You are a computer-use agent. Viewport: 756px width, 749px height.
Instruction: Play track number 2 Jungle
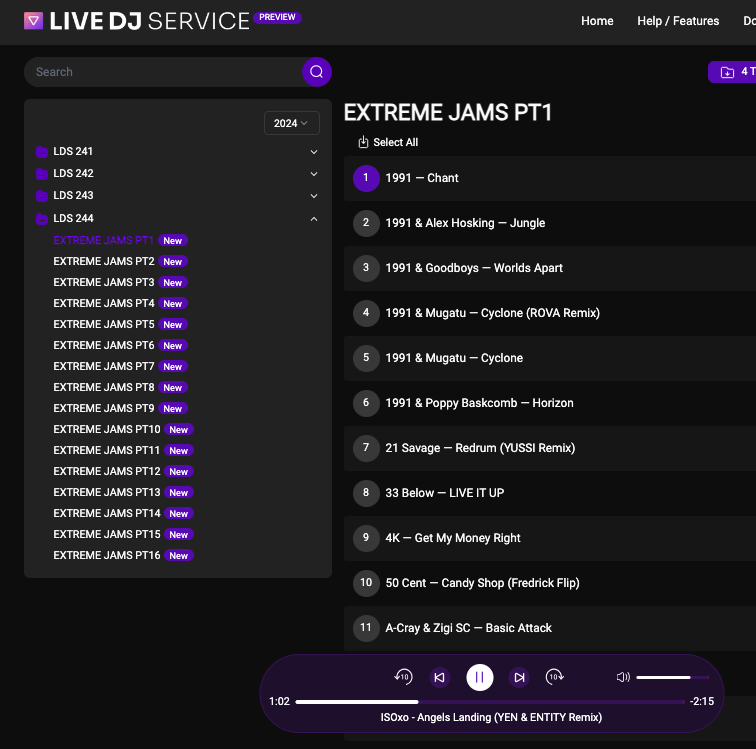click(x=366, y=223)
